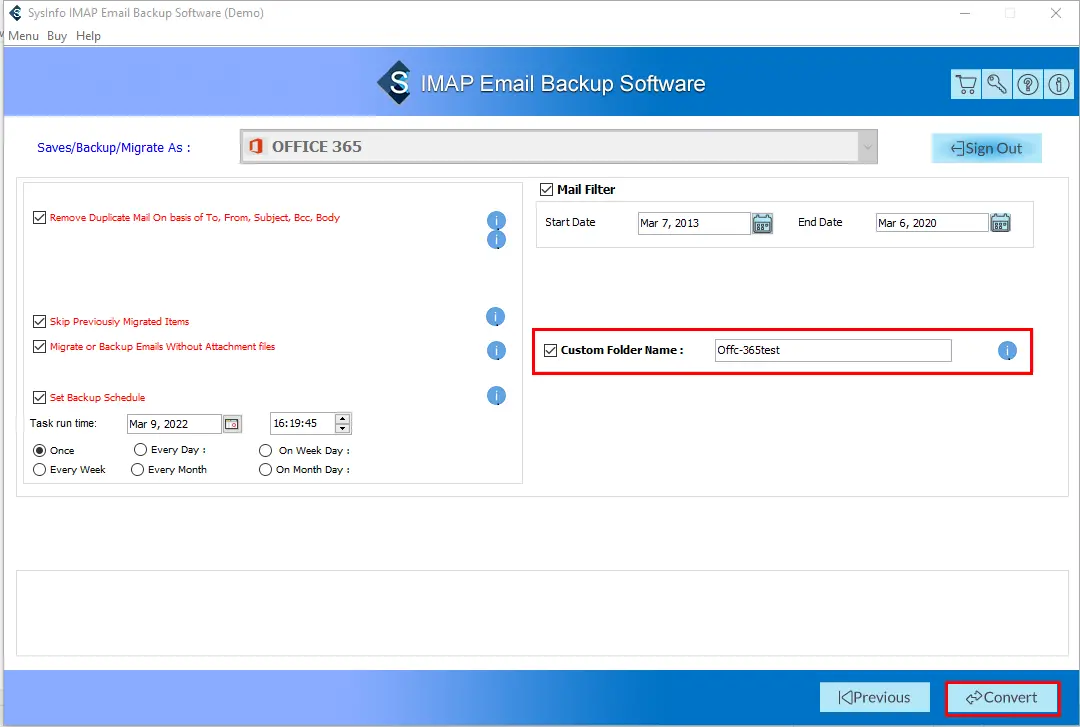Image resolution: width=1080 pixels, height=727 pixels.
Task: Open the Task run time date dropdown
Action: [x=231, y=424]
